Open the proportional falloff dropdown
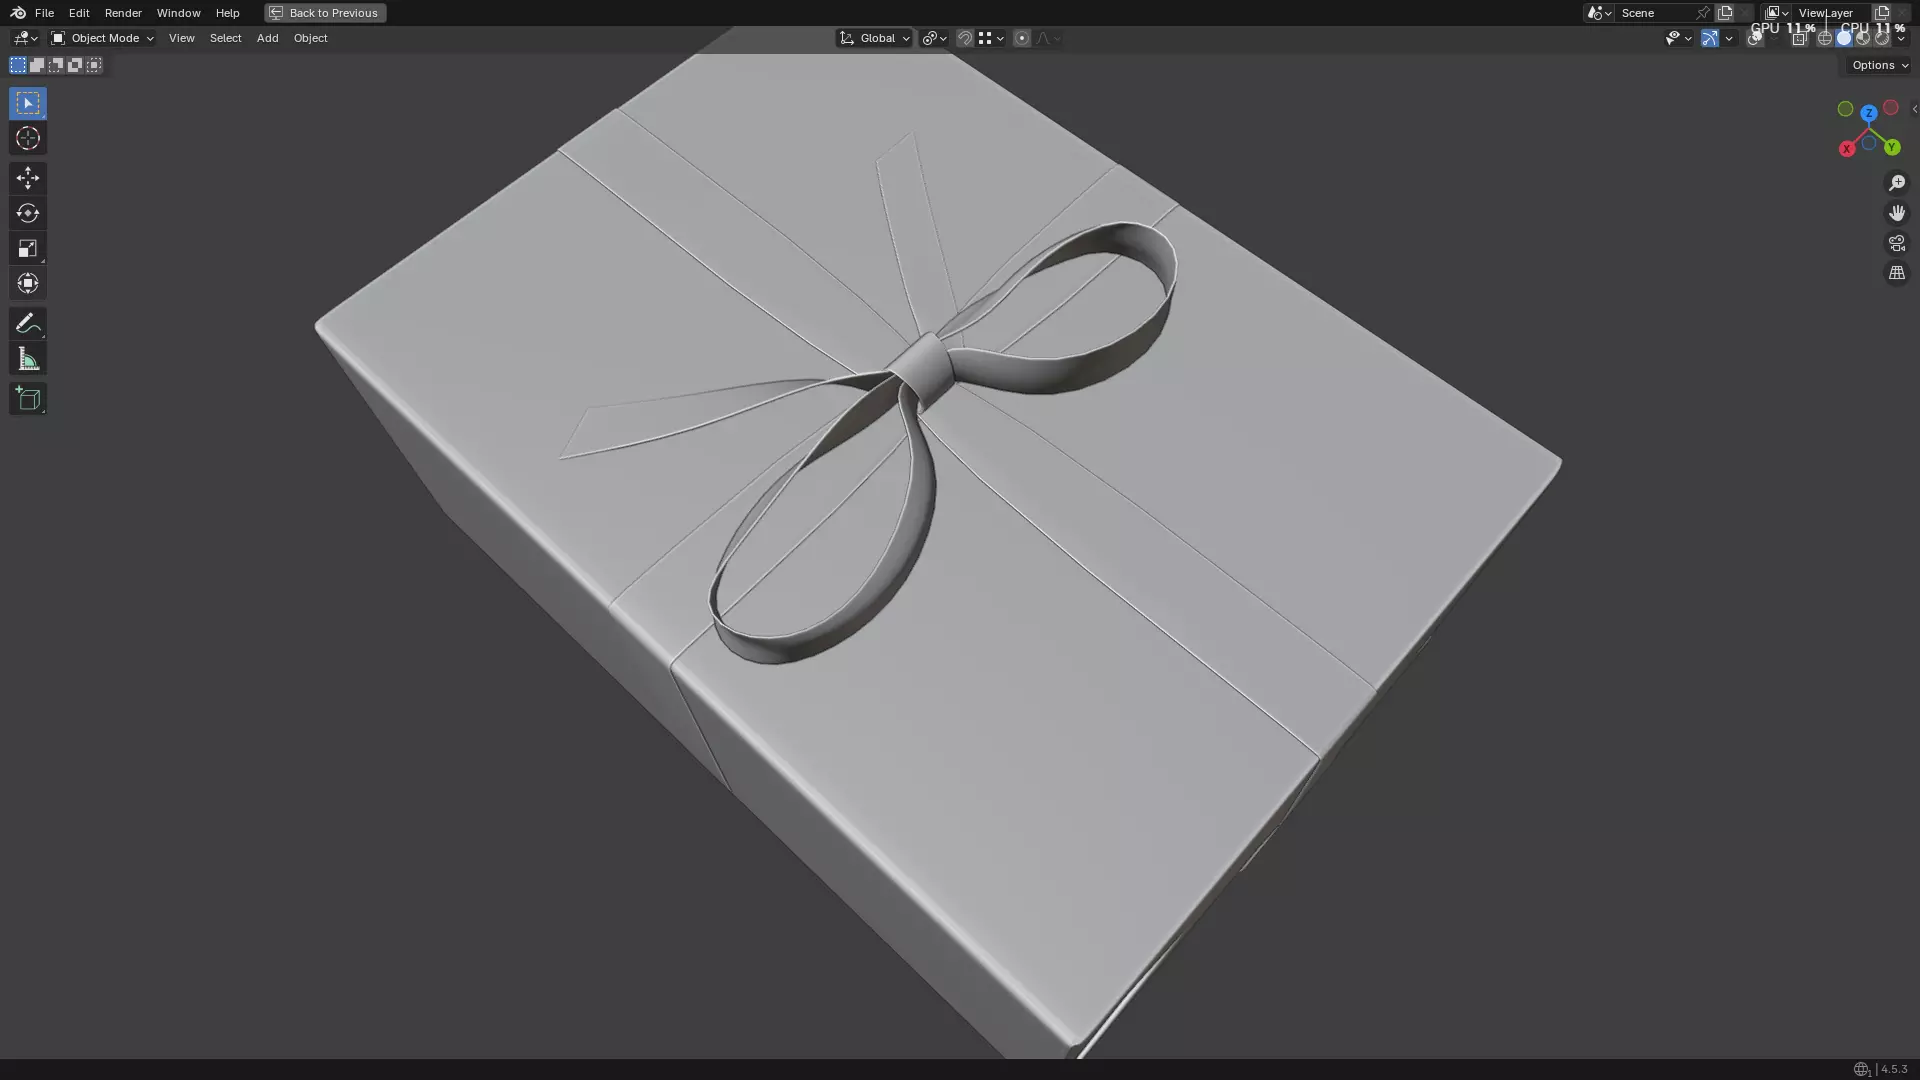 (x=1047, y=38)
